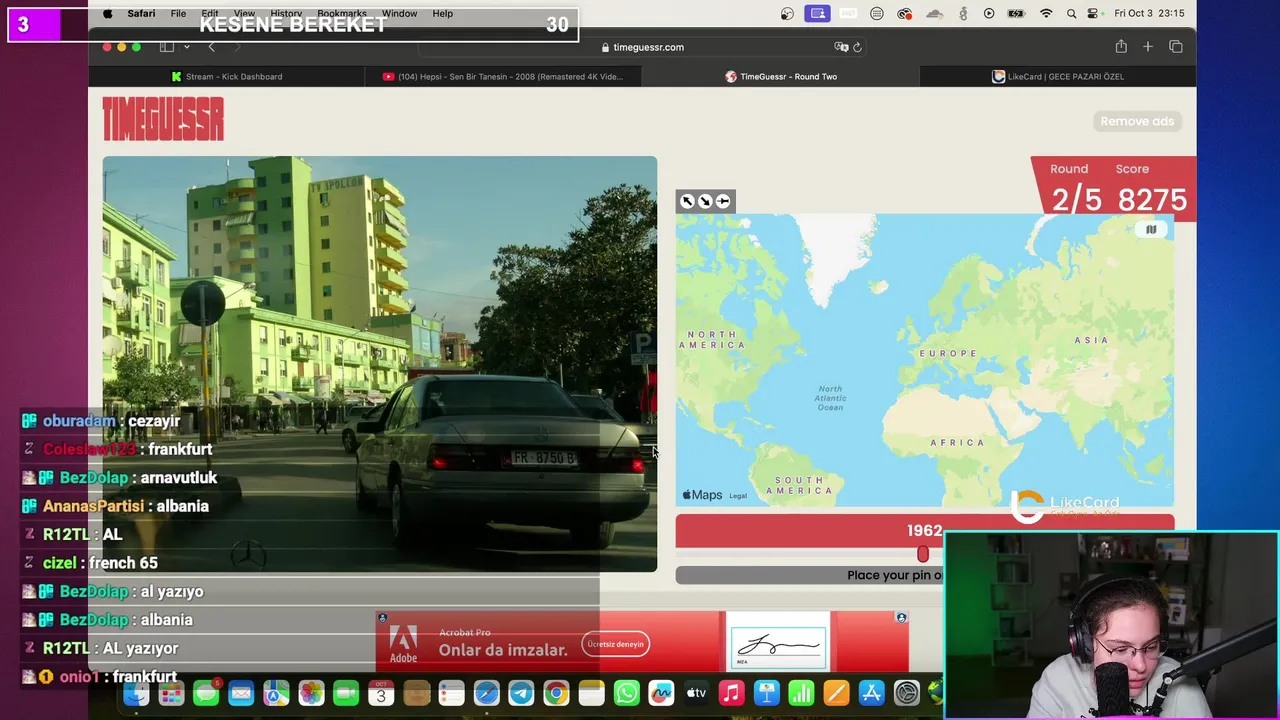Open Finder from the Dock
Image resolution: width=1280 pixels, height=720 pixels.
(136, 693)
